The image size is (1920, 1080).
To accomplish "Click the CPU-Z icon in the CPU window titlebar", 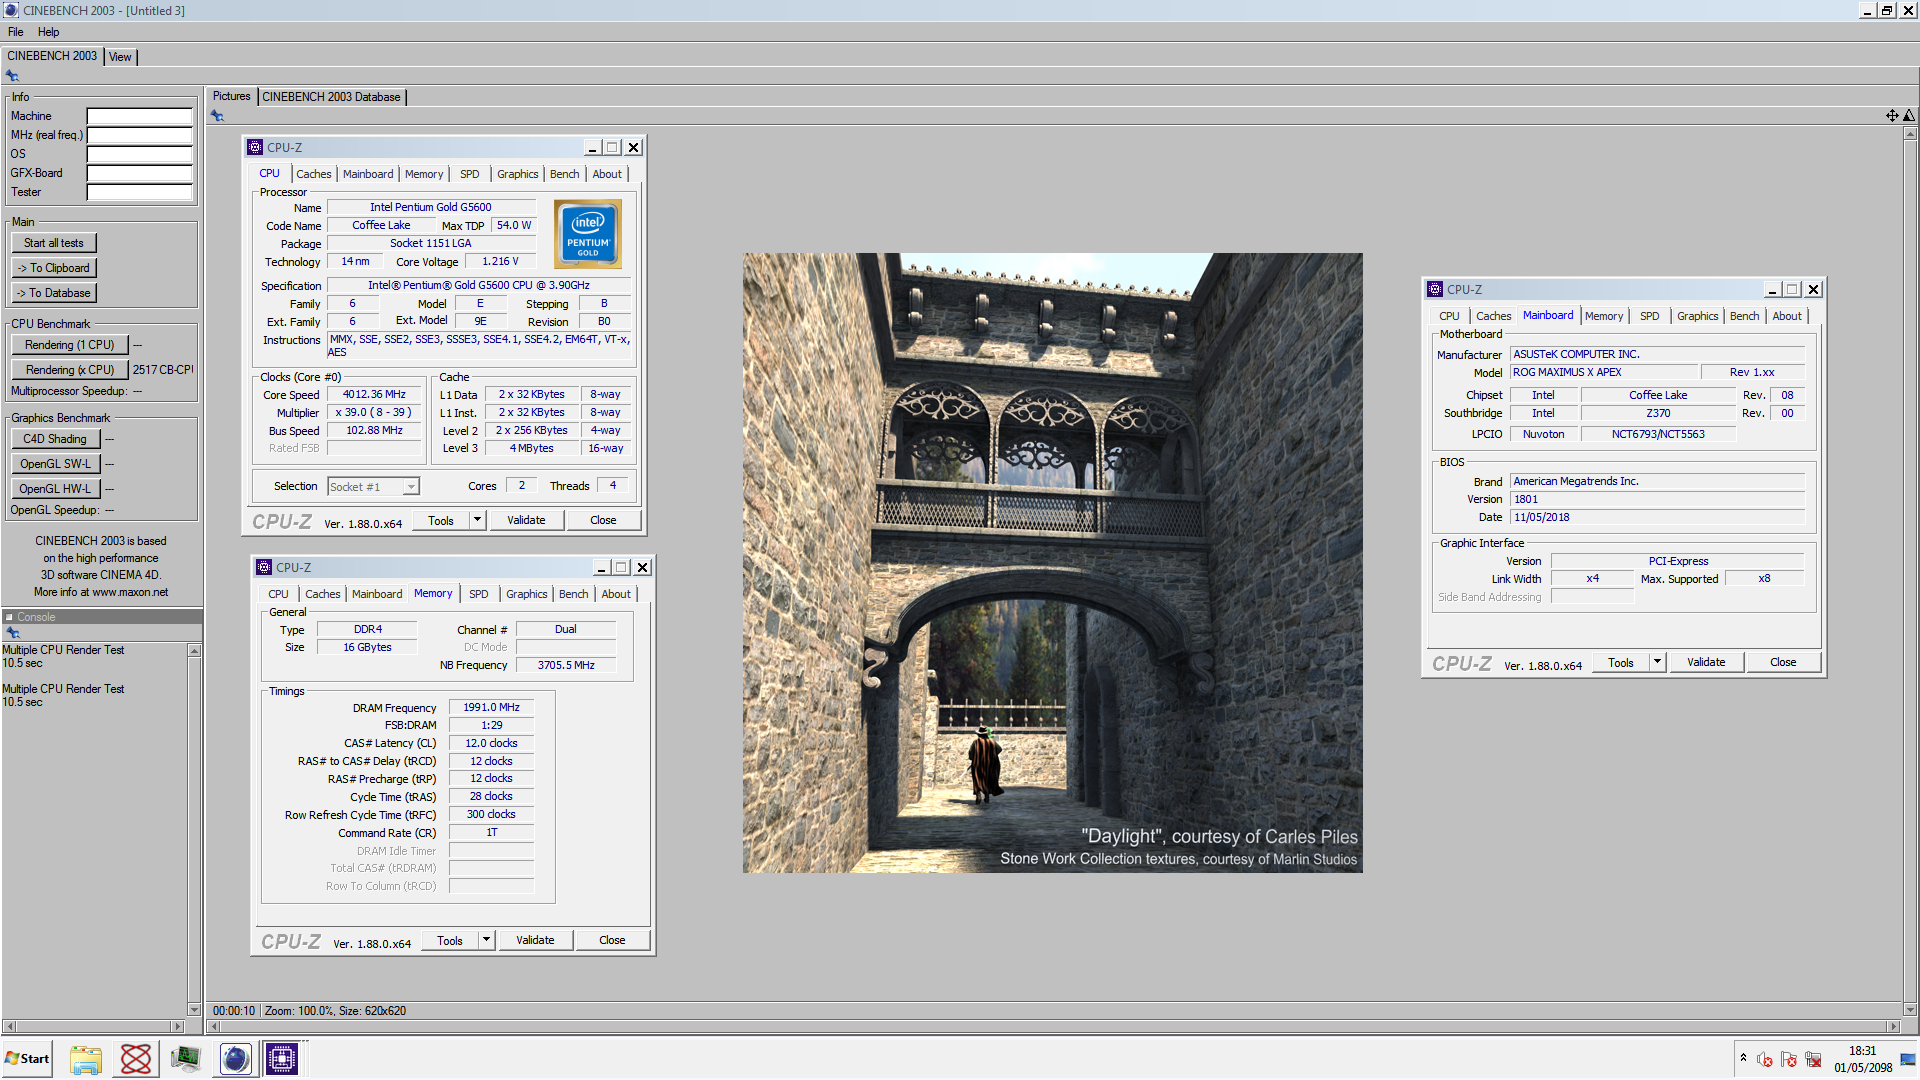I will click(255, 147).
